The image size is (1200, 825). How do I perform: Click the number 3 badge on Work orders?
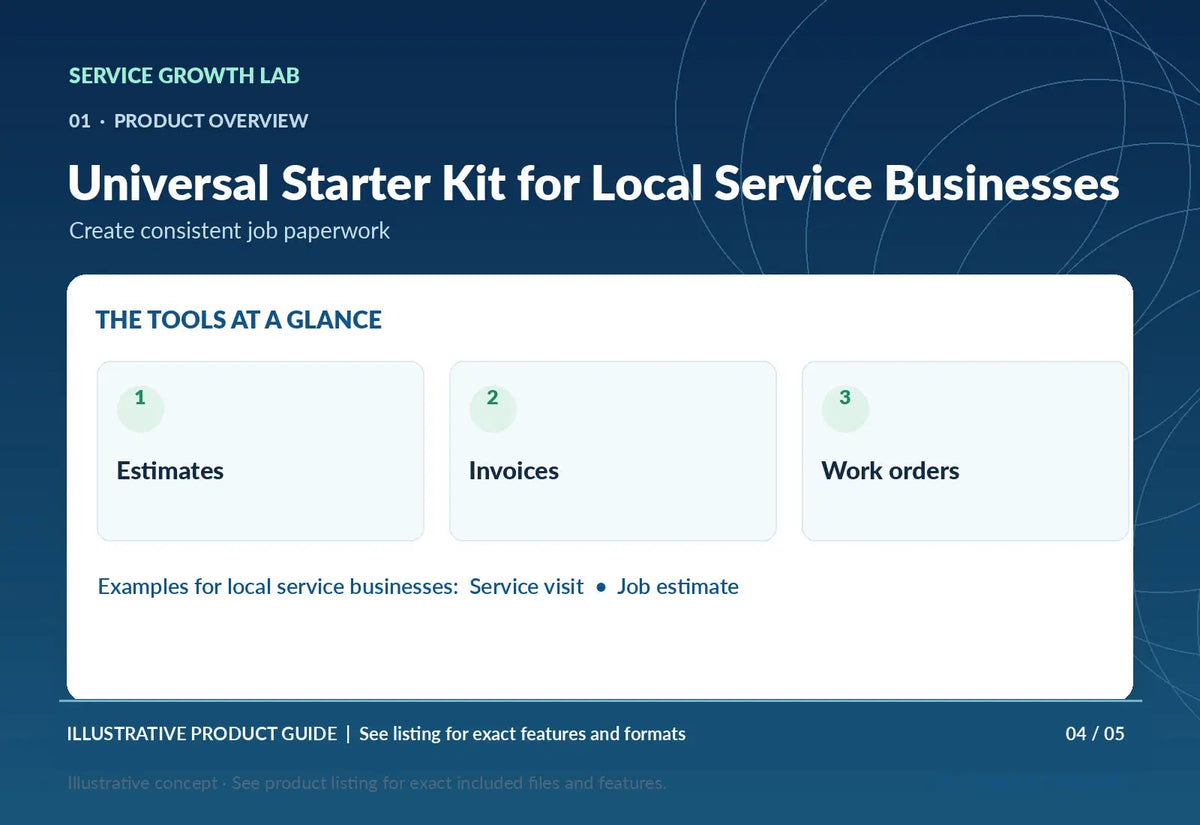point(845,408)
